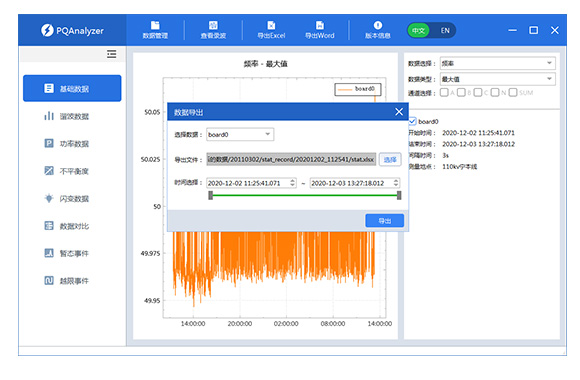Image resolution: width=580 pixels, height=380 pixels.
Task: Open the 版本信息 info icon
Action: pos(378,25)
